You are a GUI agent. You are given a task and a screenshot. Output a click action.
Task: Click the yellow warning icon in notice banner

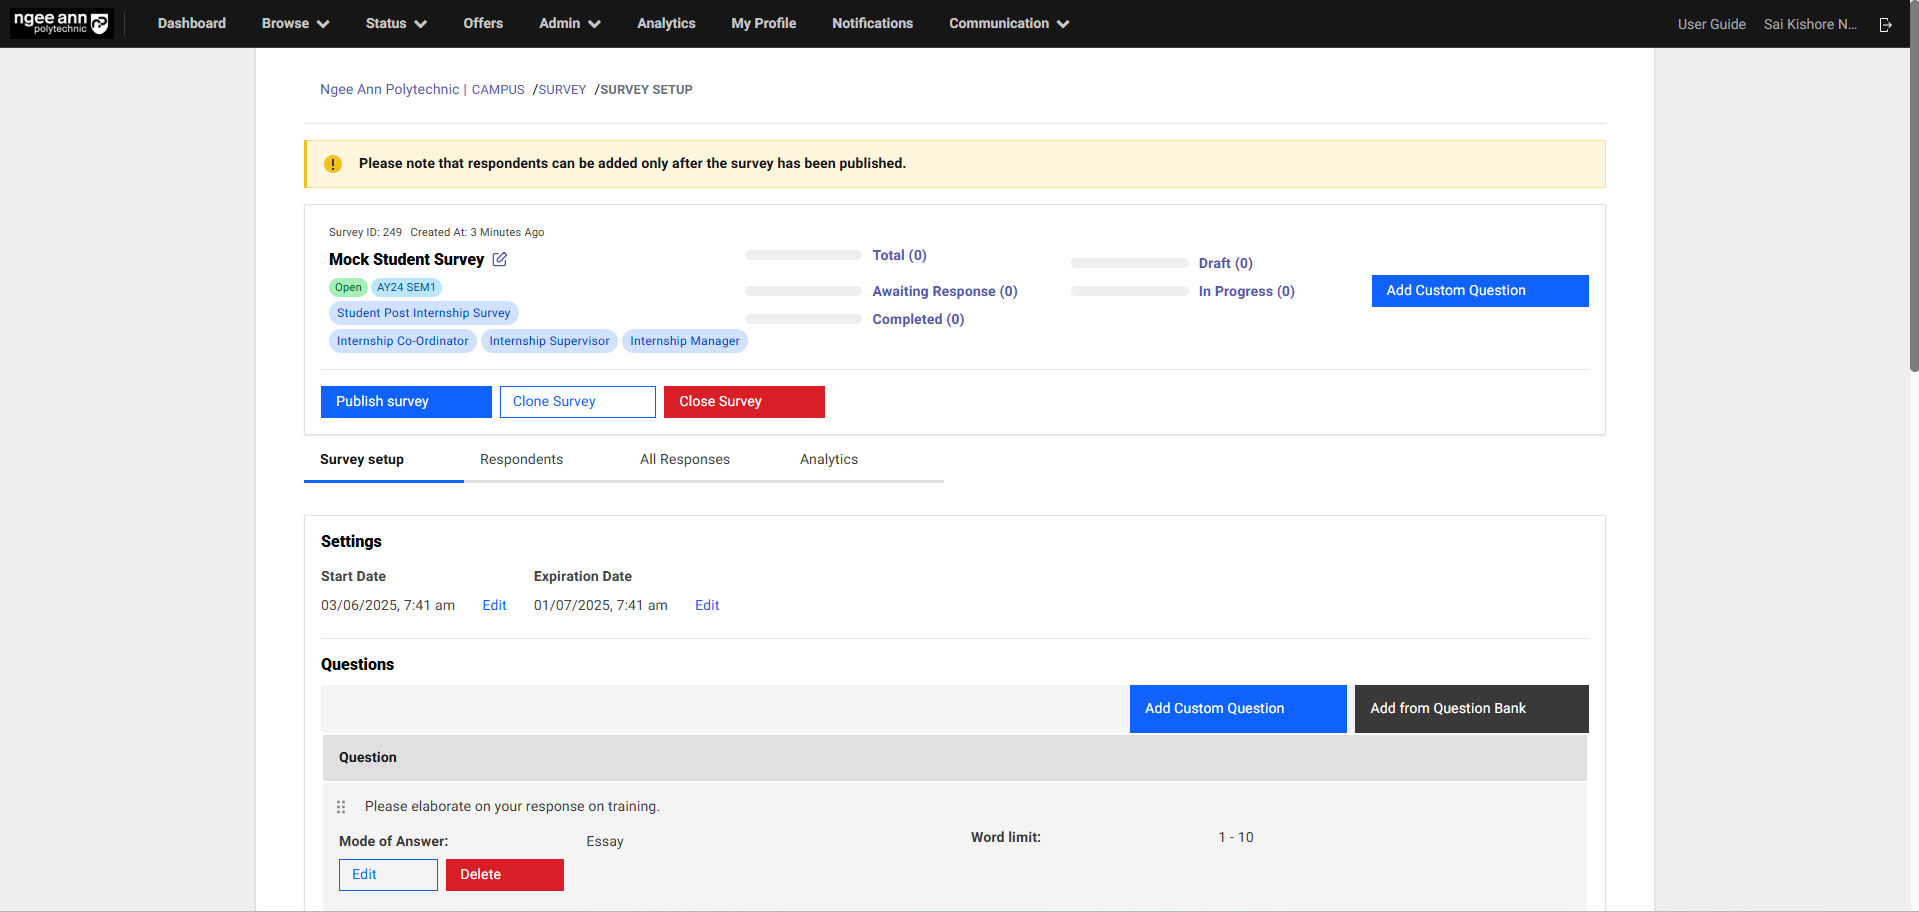[333, 164]
